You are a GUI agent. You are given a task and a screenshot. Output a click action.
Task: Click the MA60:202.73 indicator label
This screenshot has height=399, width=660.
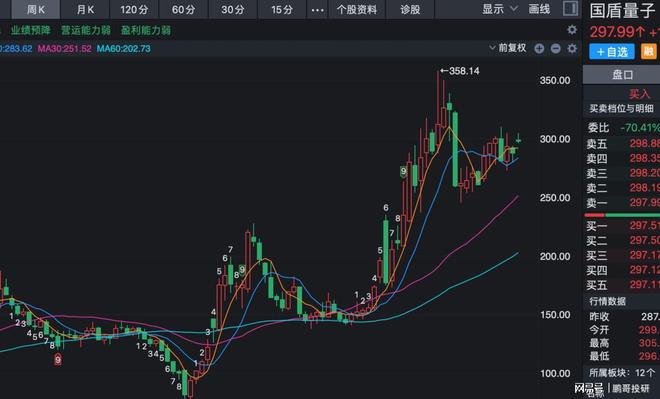123,48
